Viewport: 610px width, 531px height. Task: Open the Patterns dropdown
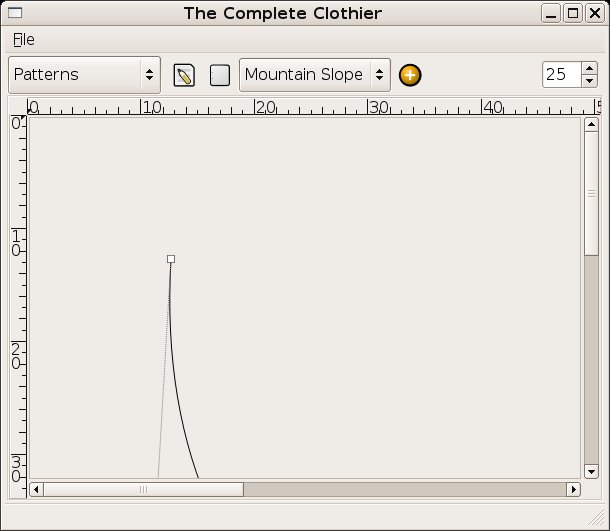[x=84, y=75]
